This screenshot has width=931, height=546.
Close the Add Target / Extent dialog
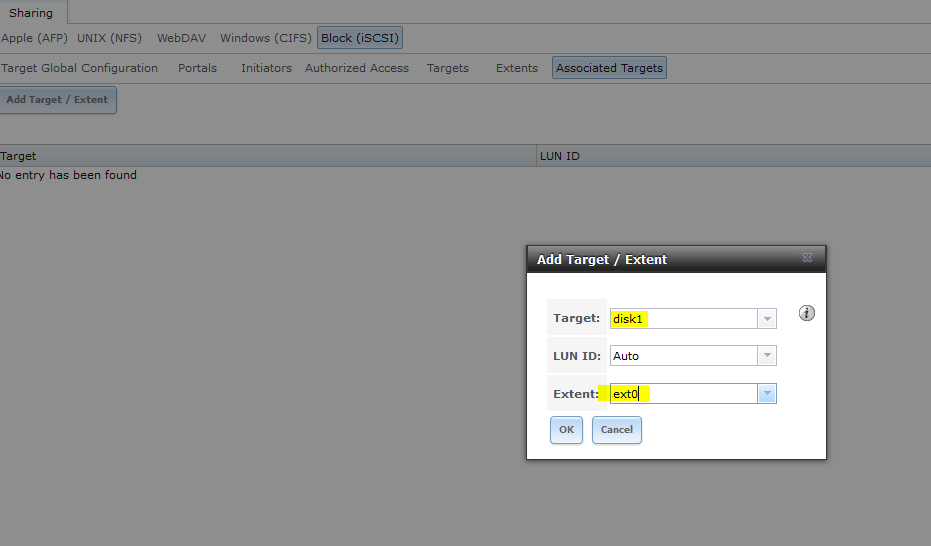(x=807, y=258)
